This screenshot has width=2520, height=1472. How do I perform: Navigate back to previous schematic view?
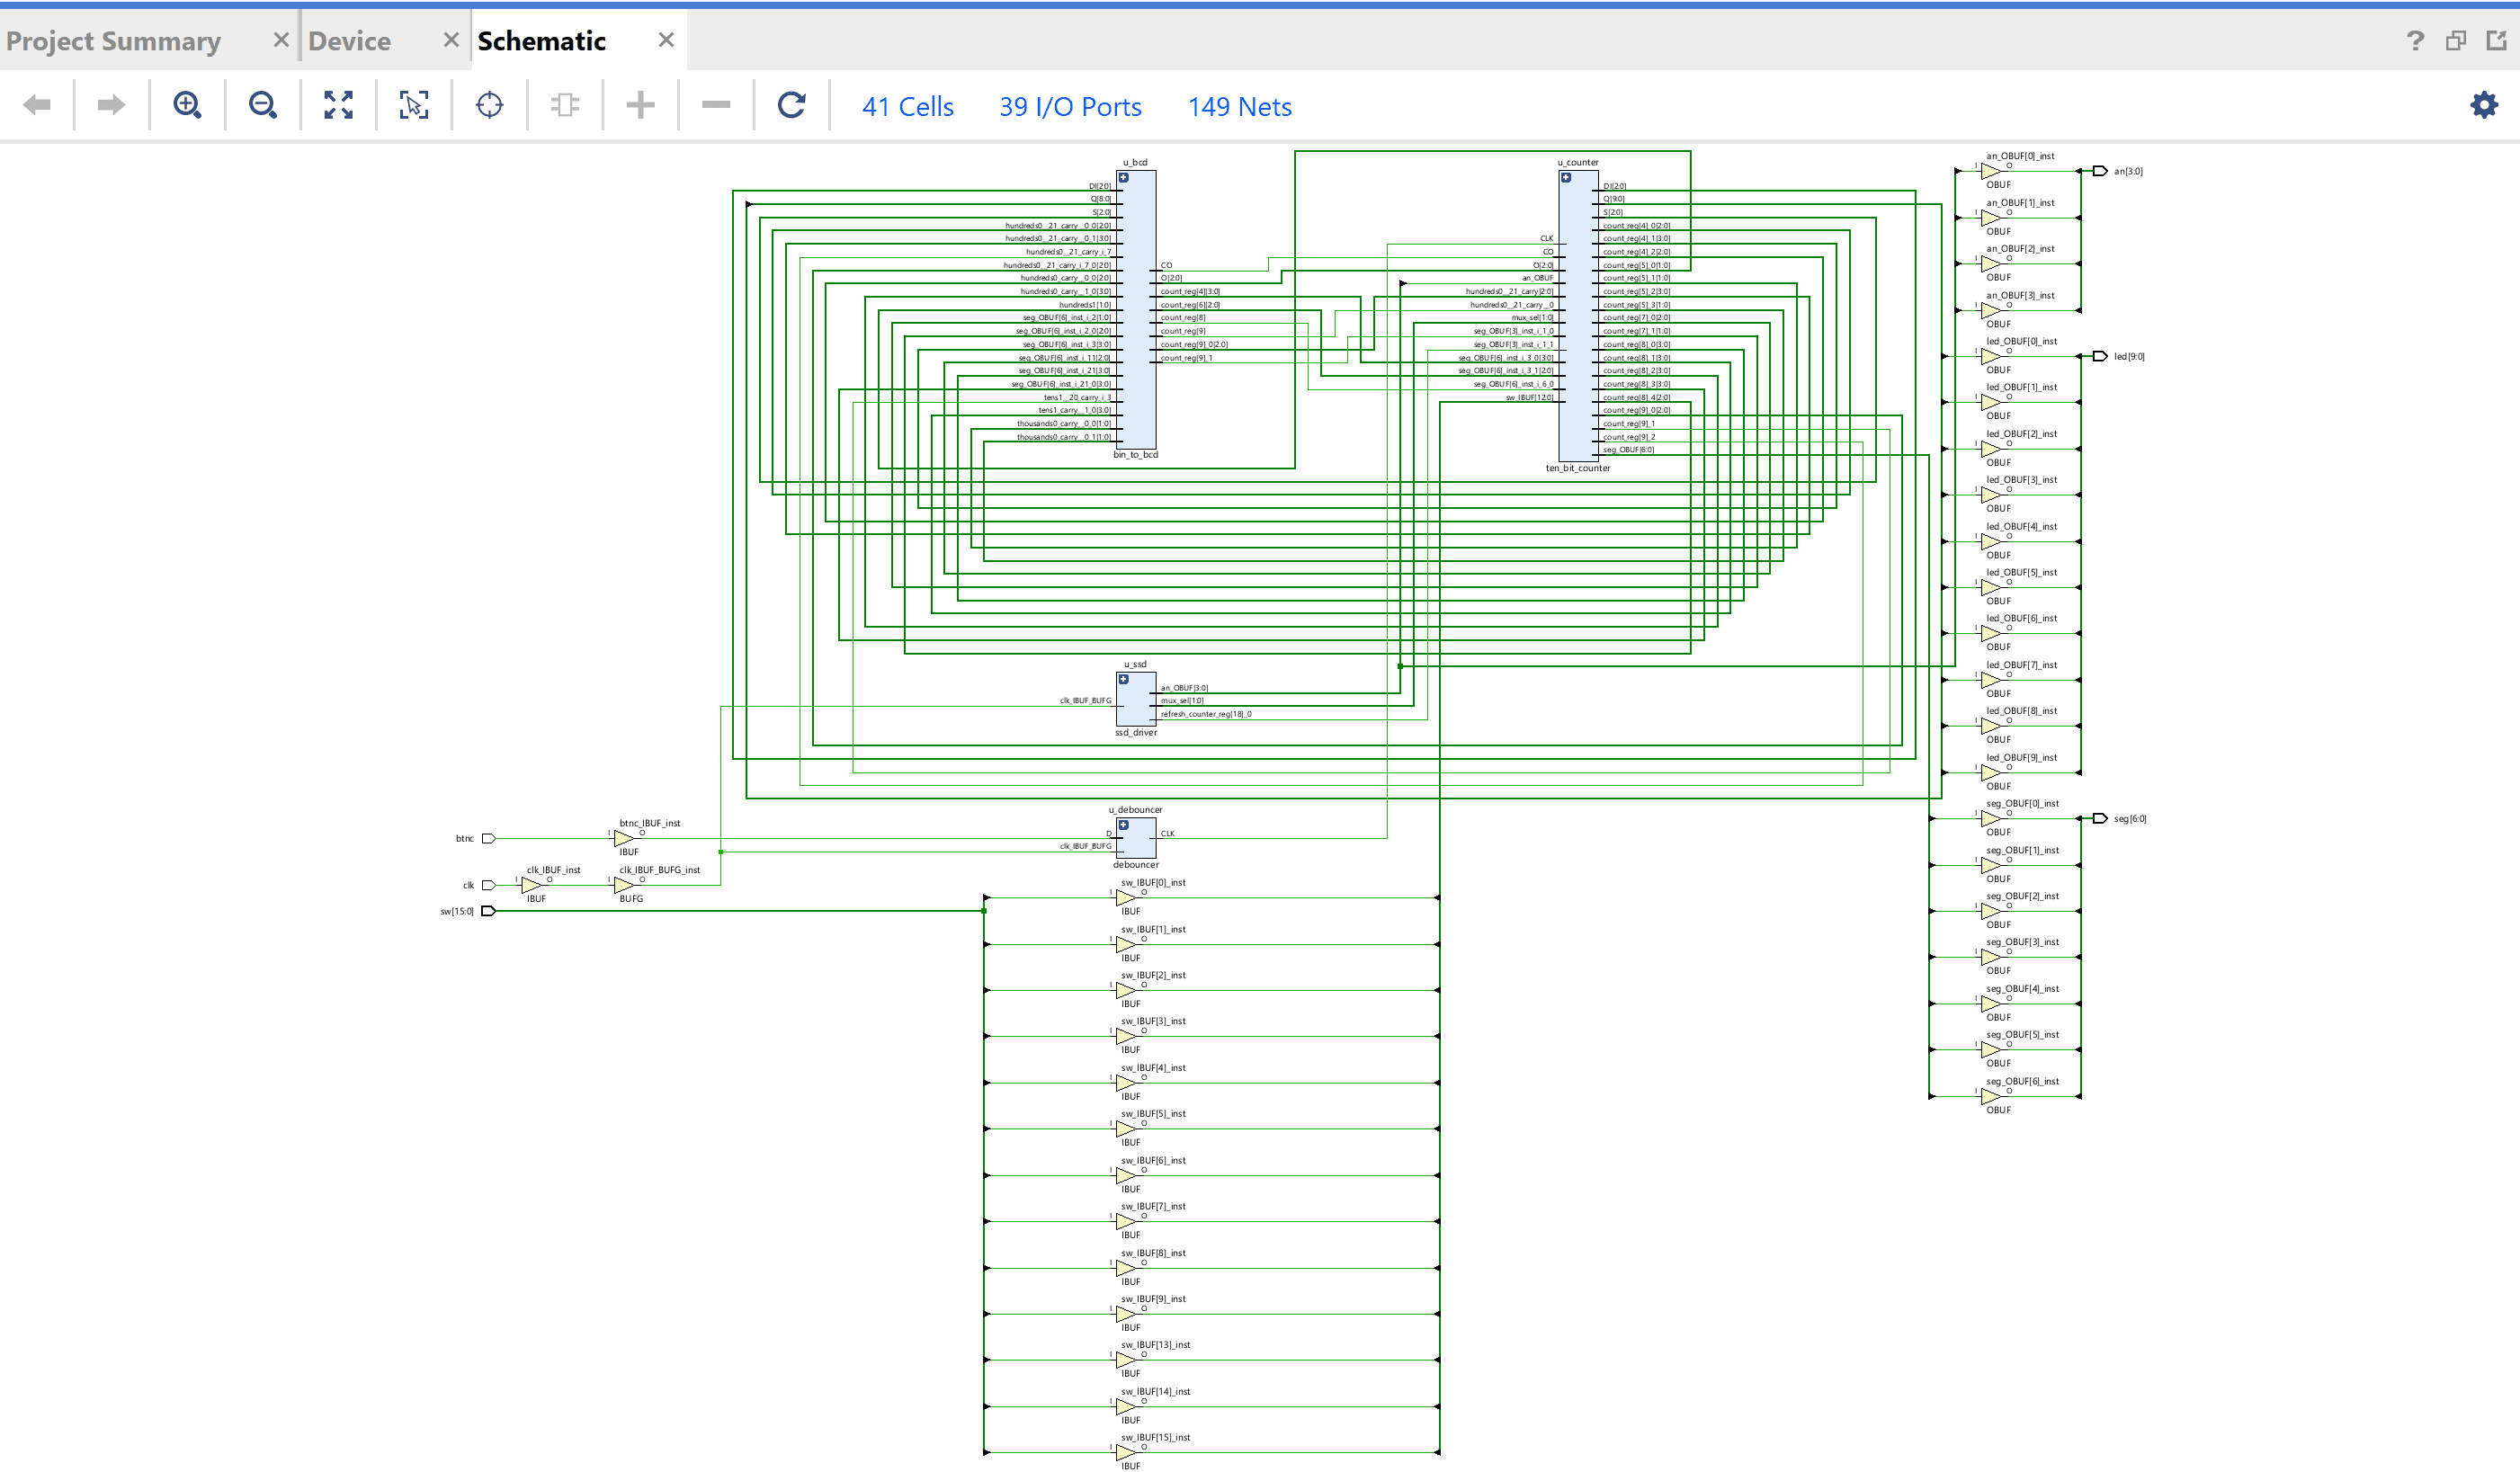click(x=37, y=104)
